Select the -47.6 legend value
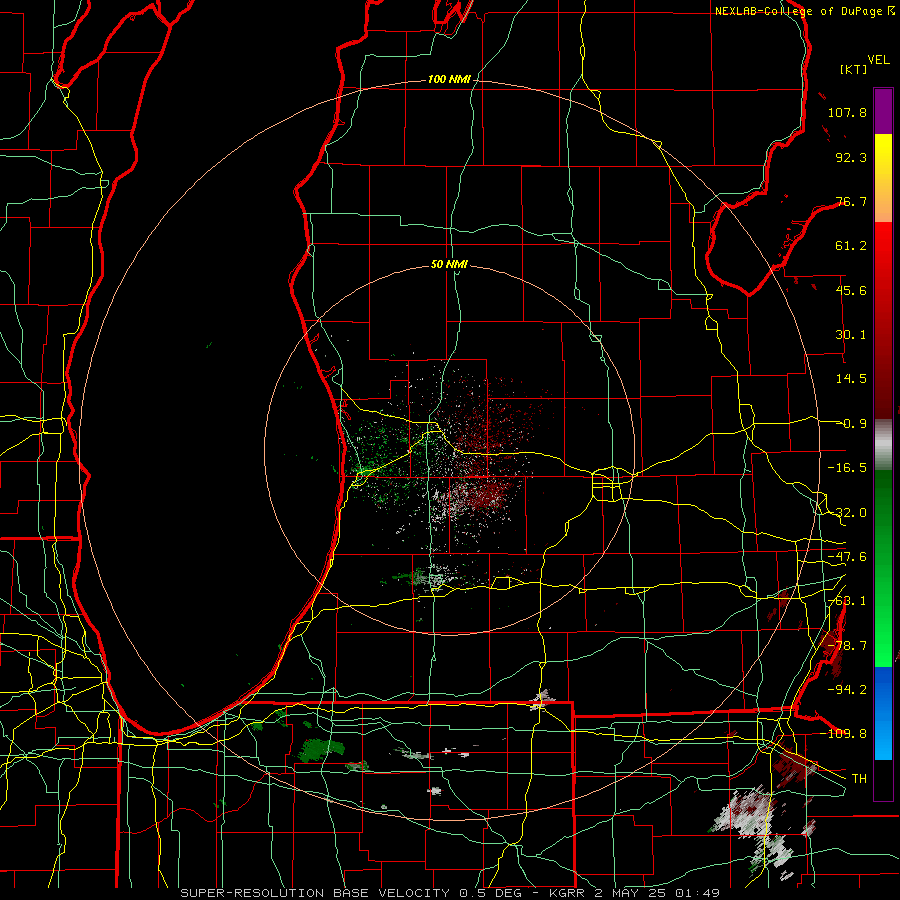Viewport: 900px width, 900px height. point(847,557)
